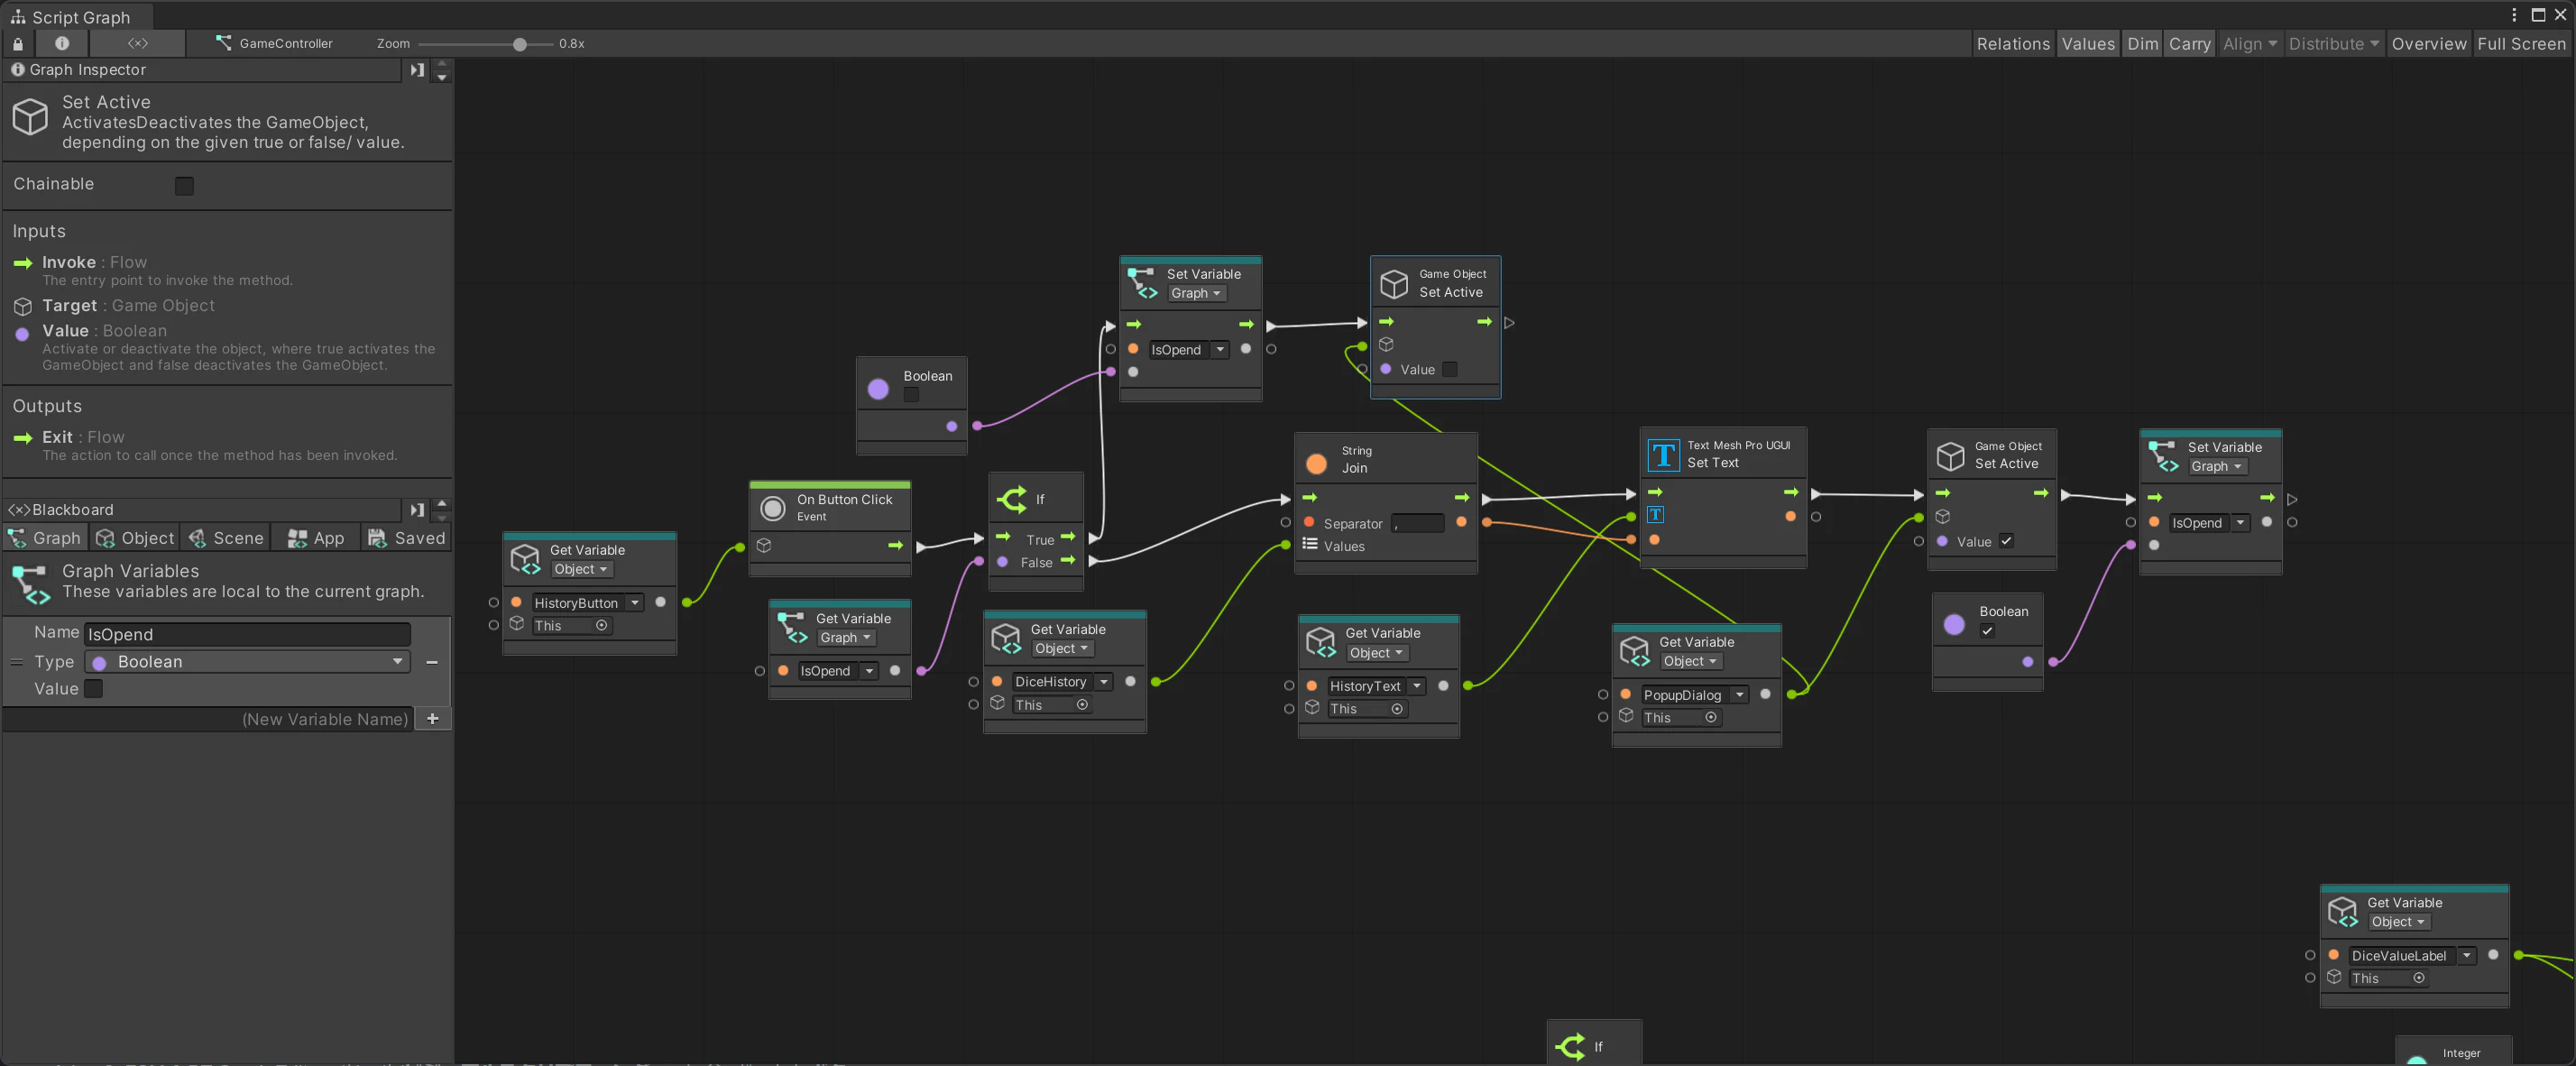Switch to the App variables tab

tap(316, 538)
